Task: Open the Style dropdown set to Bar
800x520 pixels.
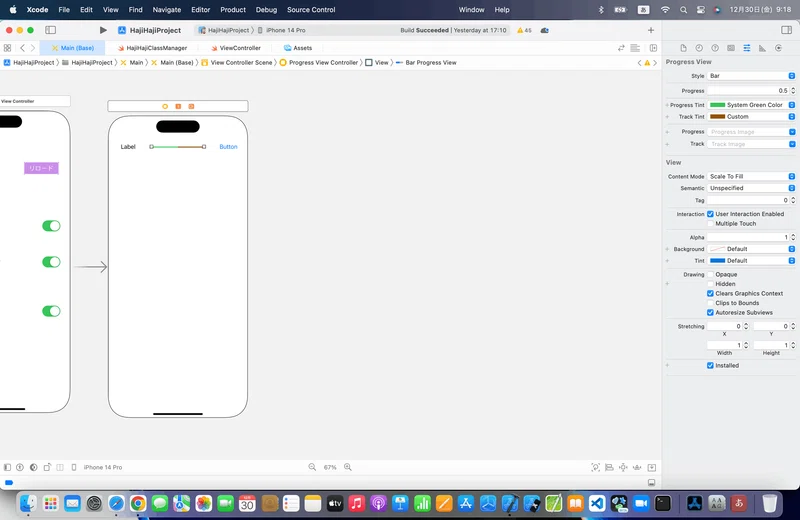Action: pos(751,76)
